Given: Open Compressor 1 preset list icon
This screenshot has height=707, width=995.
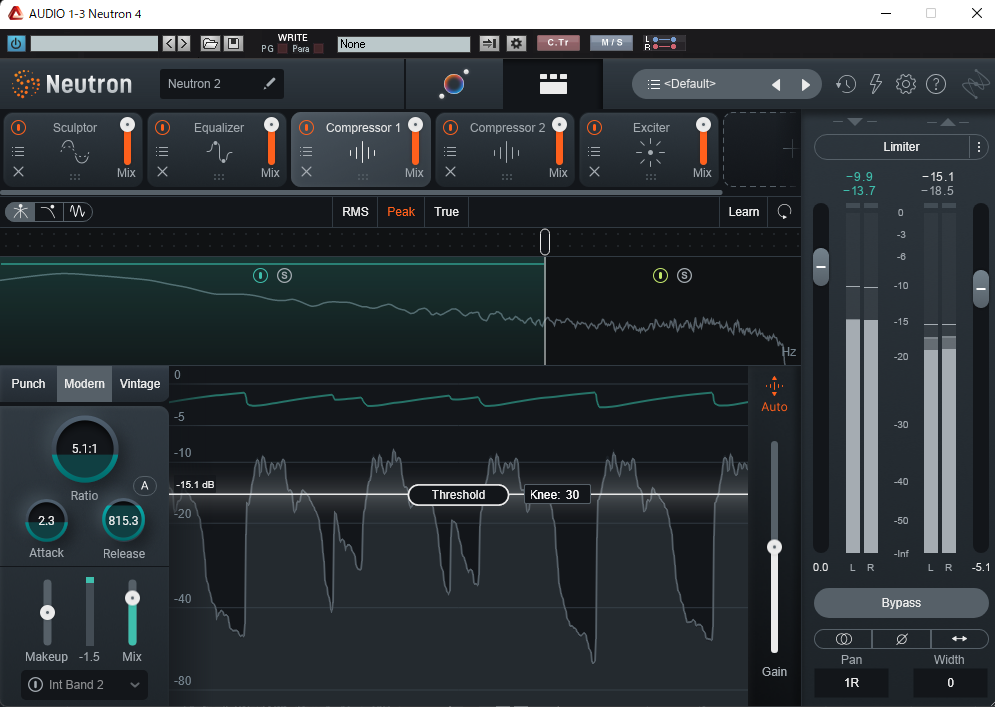Looking at the screenshot, I should pos(306,151).
